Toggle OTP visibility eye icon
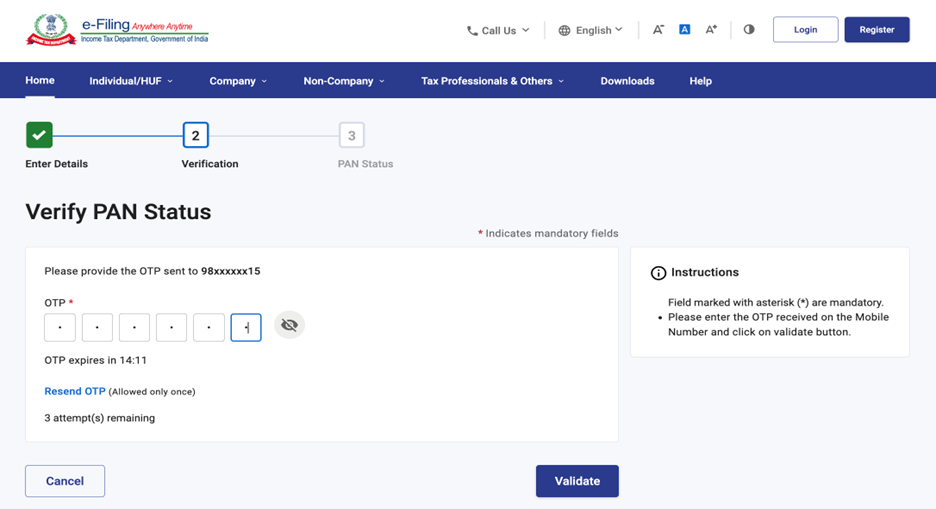Viewport: 936px width, 509px height. point(289,326)
